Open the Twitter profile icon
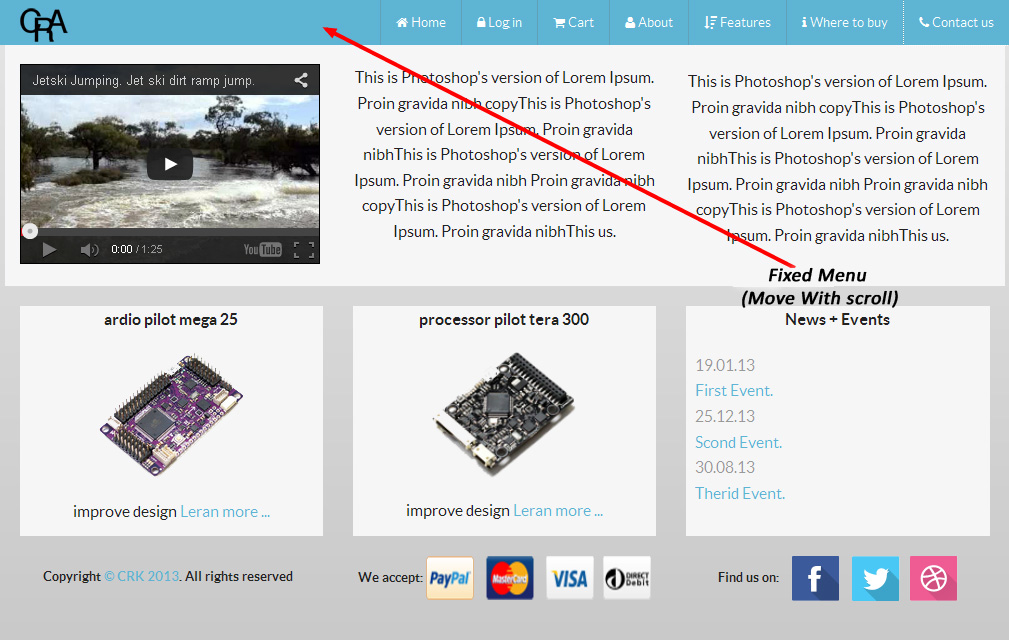The height and width of the screenshot is (640, 1009). [875, 578]
